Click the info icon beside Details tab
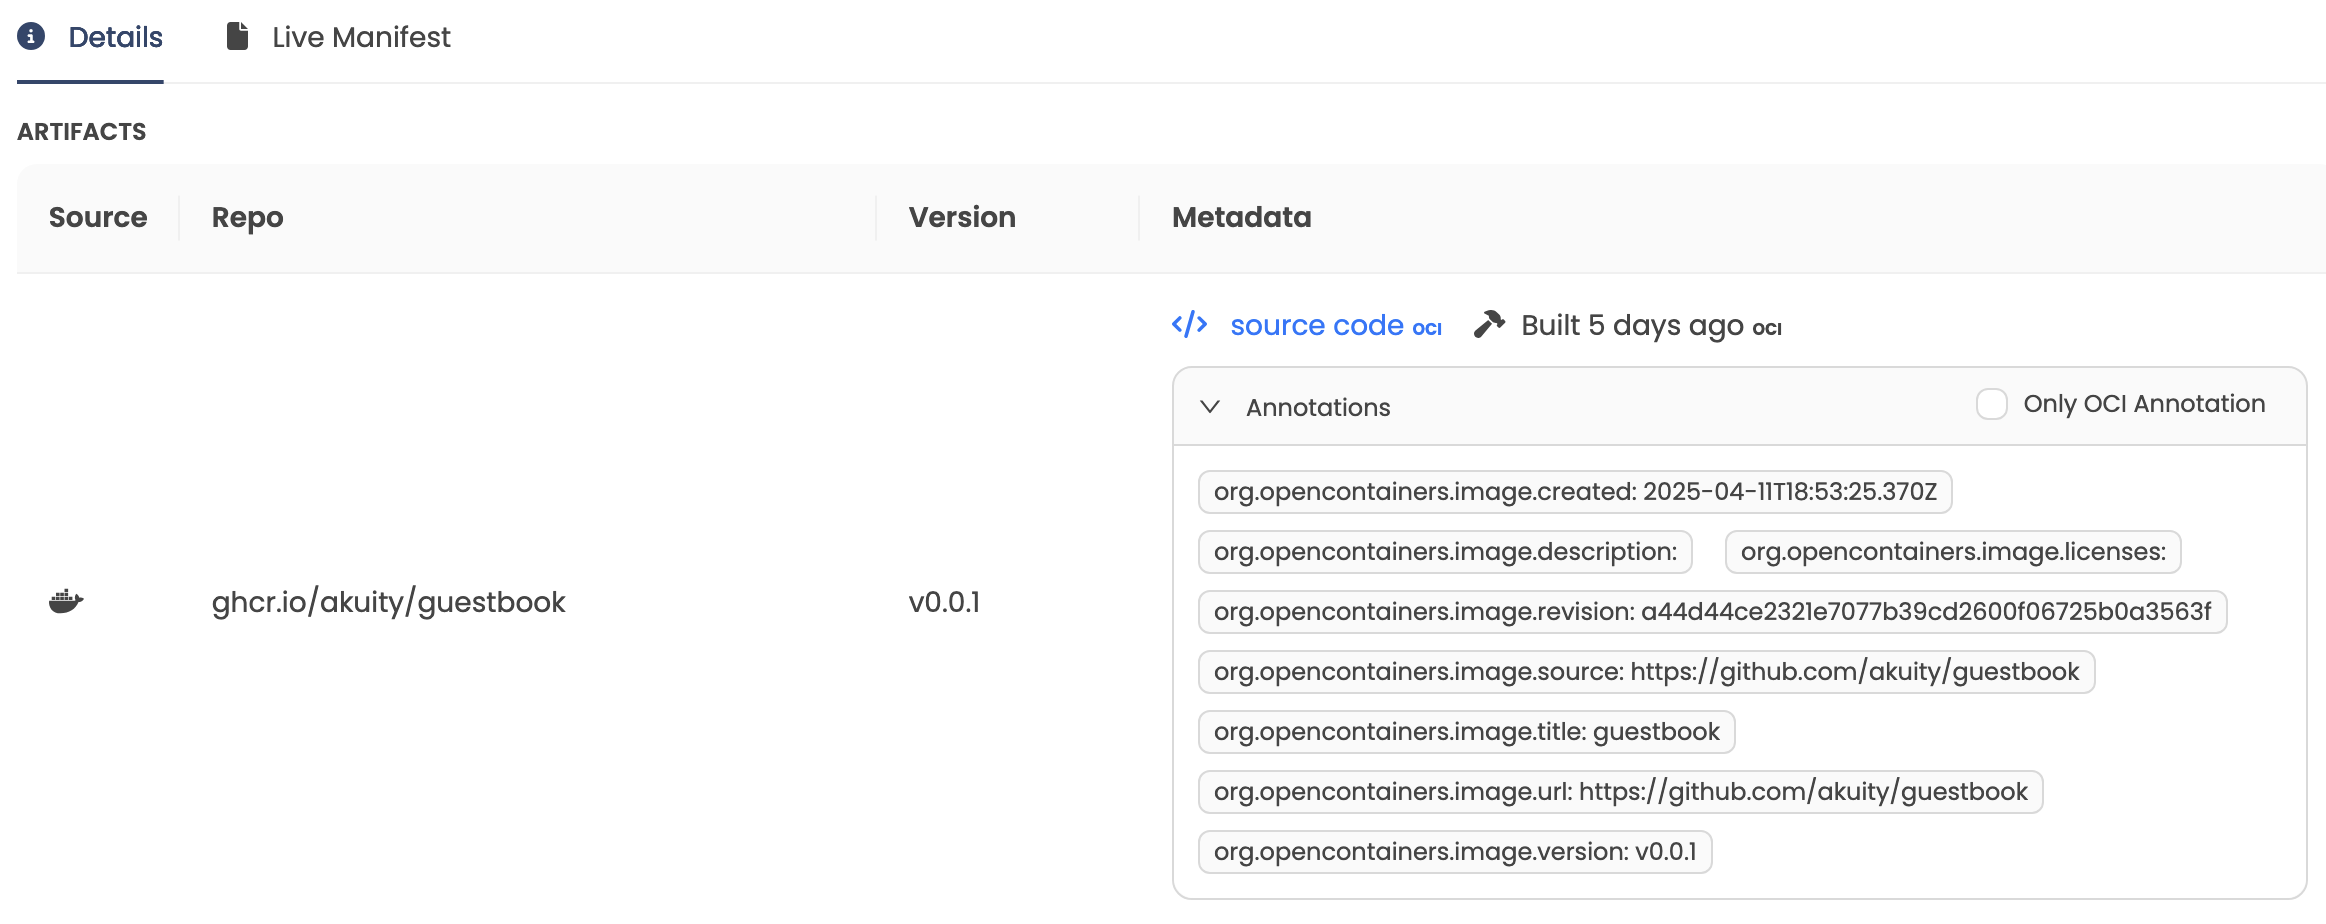The image size is (2326, 924). 32,35
